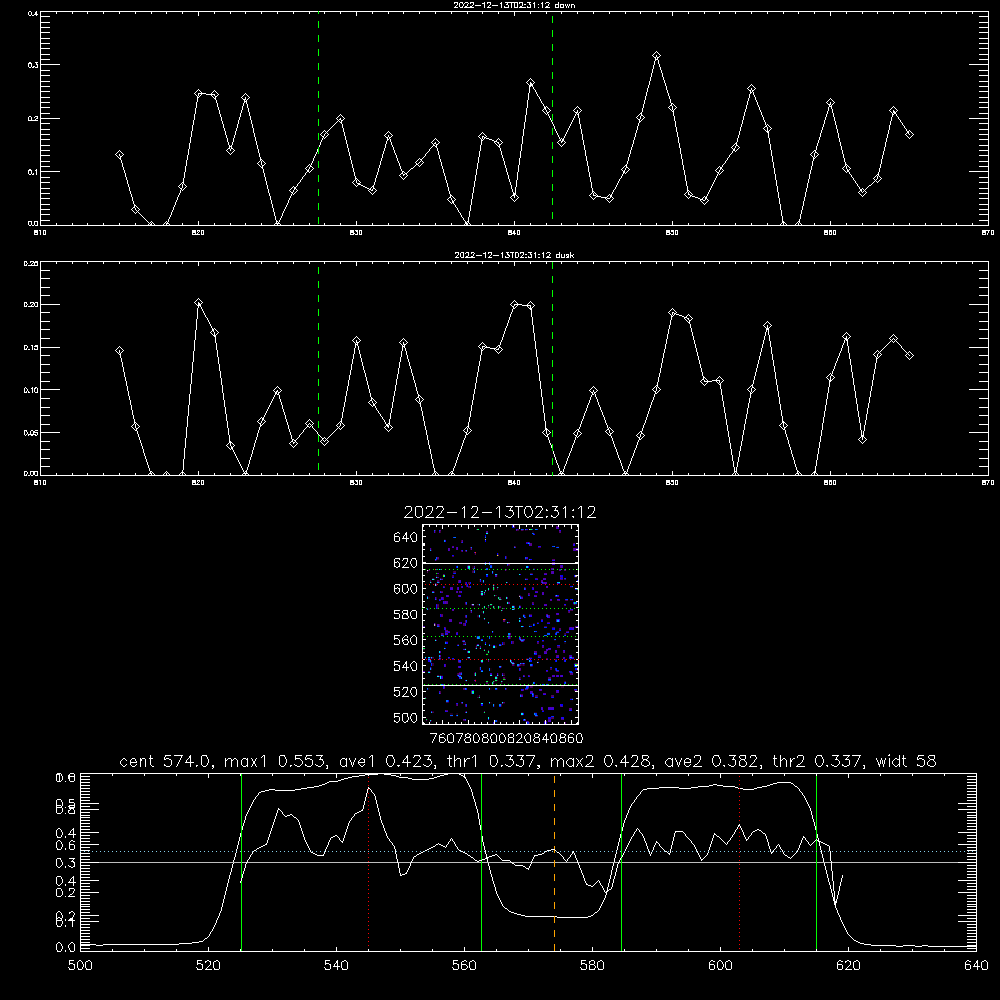Click the "520" y-axis label beside the image
The width and height of the screenshot is (1000, 1000).
click(x=406, y=691)
